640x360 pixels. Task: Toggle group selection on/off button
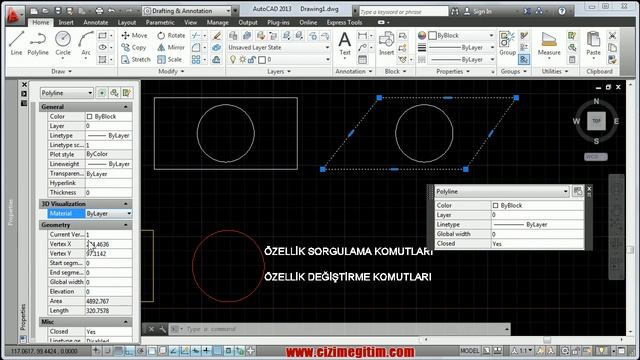click(x=524, y=60)
